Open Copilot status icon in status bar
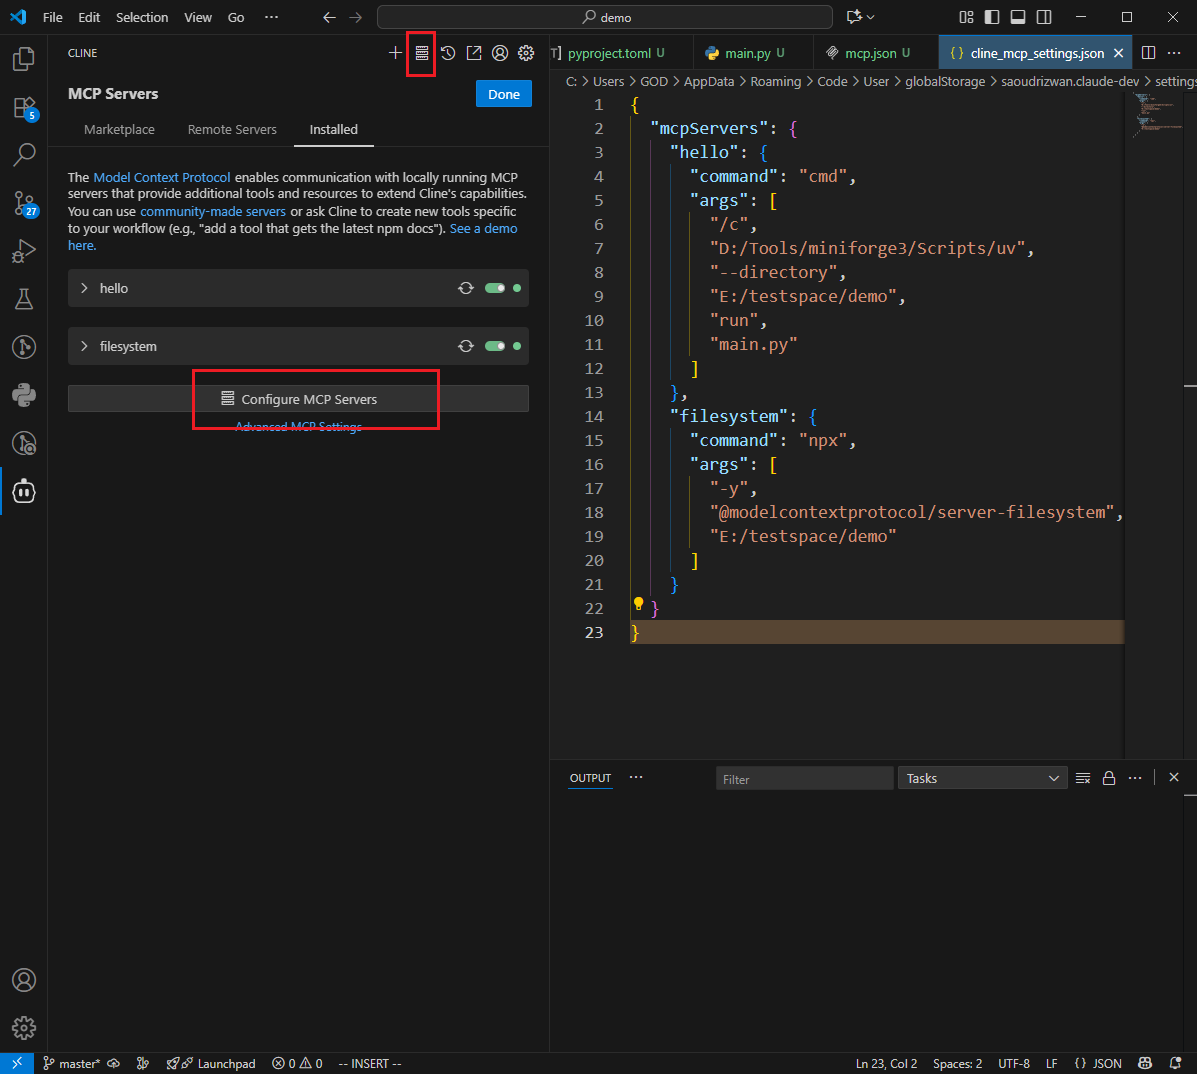 (1145, 1063)
